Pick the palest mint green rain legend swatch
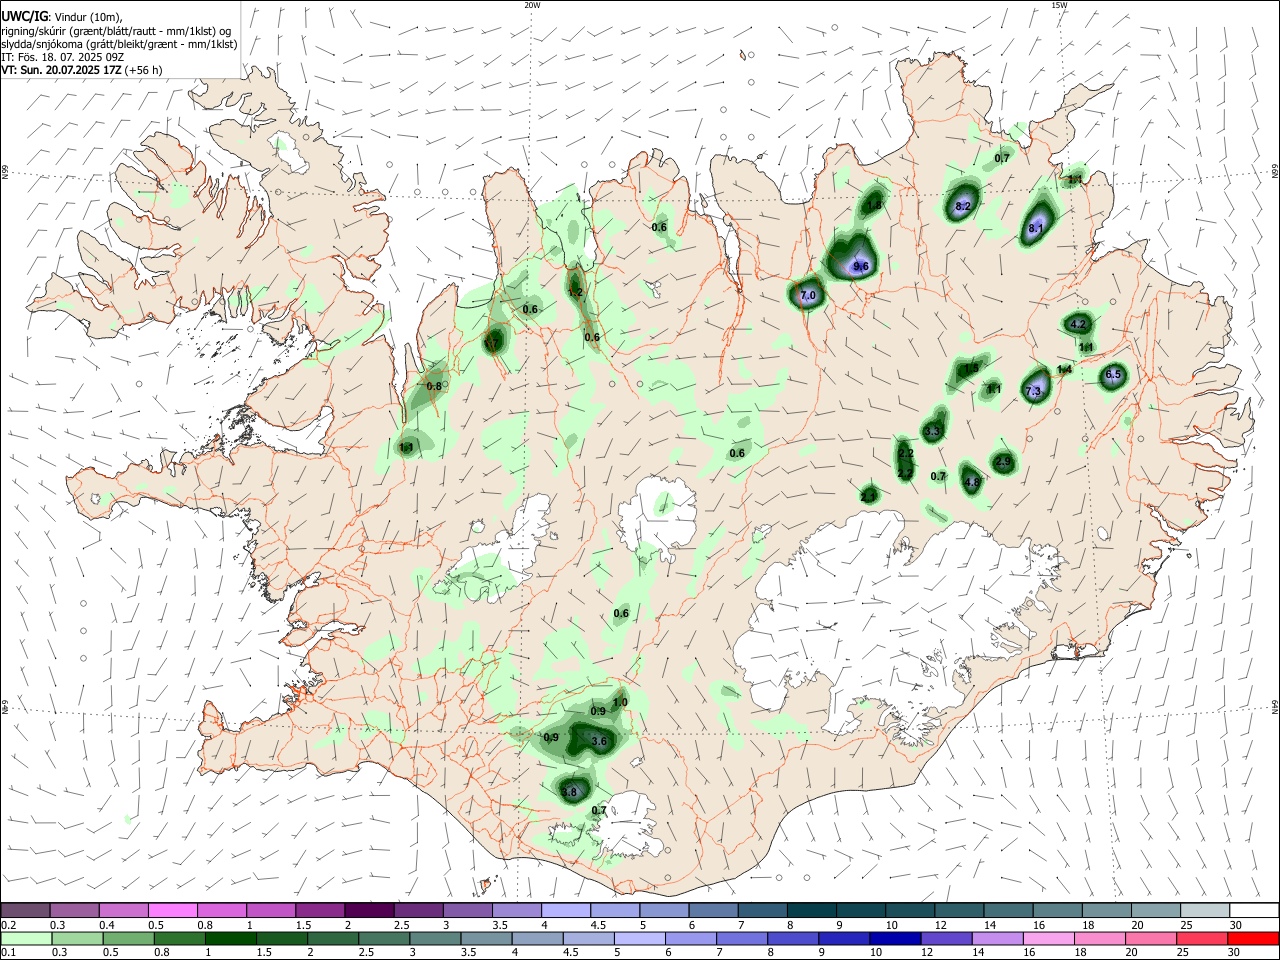1280x960 pixels. 26,939
